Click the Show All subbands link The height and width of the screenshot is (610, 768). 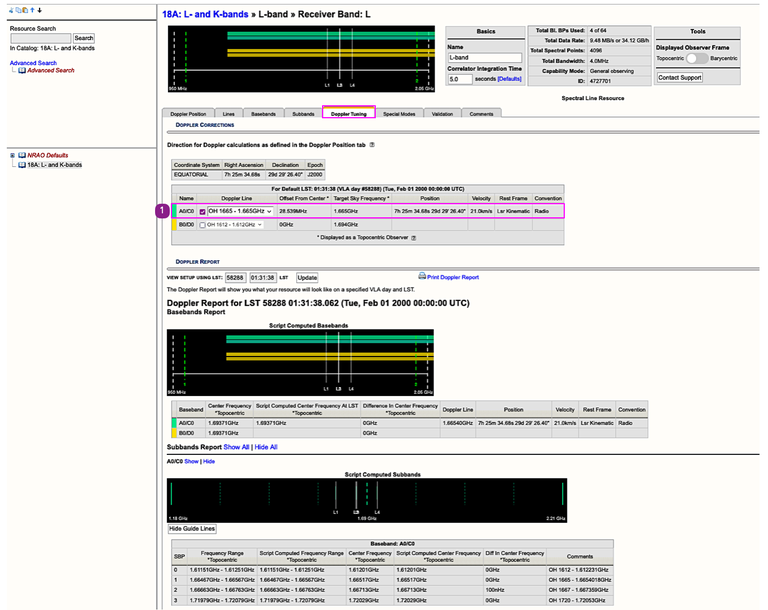[238, 447]
